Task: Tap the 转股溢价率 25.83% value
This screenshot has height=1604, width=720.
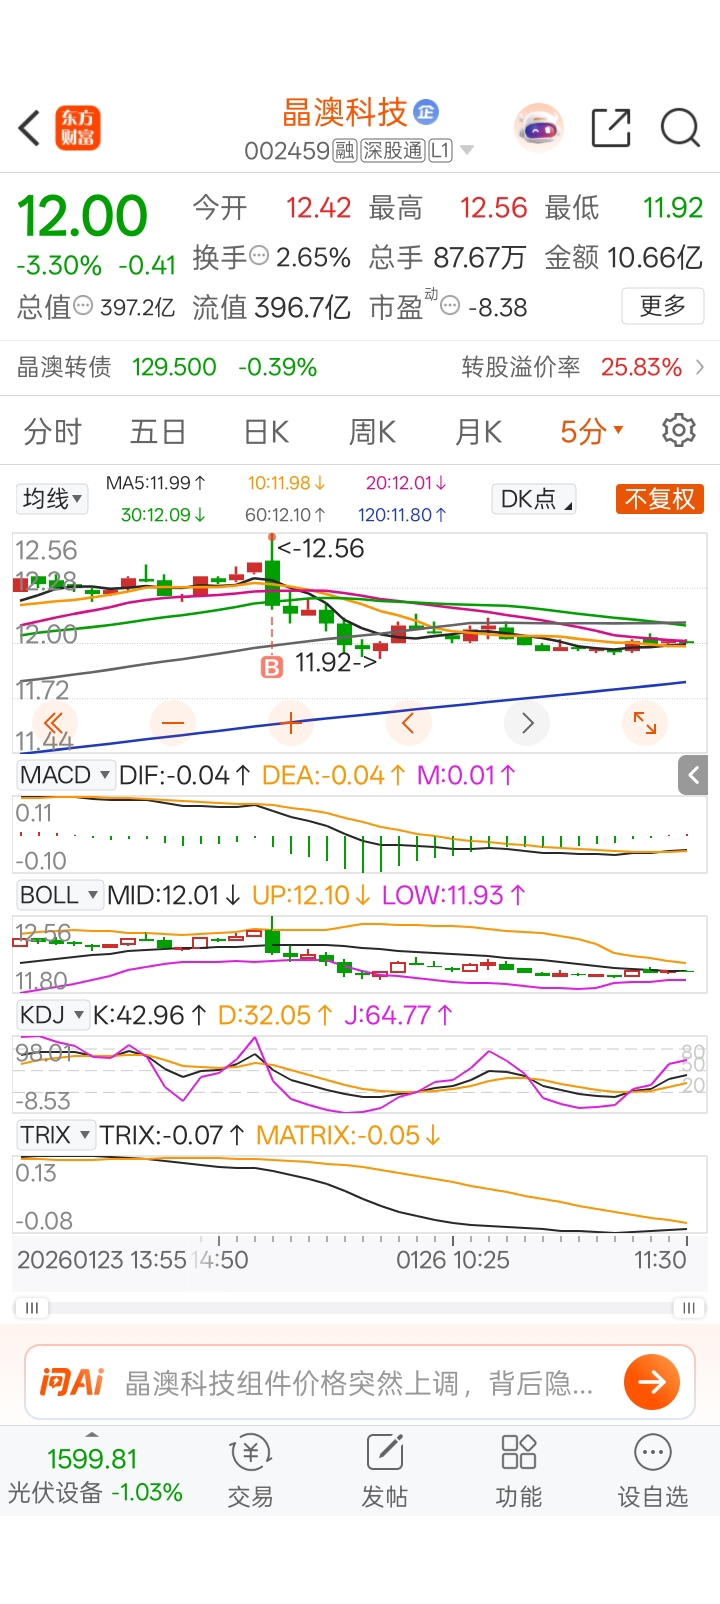Action: (x=641, y=367)
